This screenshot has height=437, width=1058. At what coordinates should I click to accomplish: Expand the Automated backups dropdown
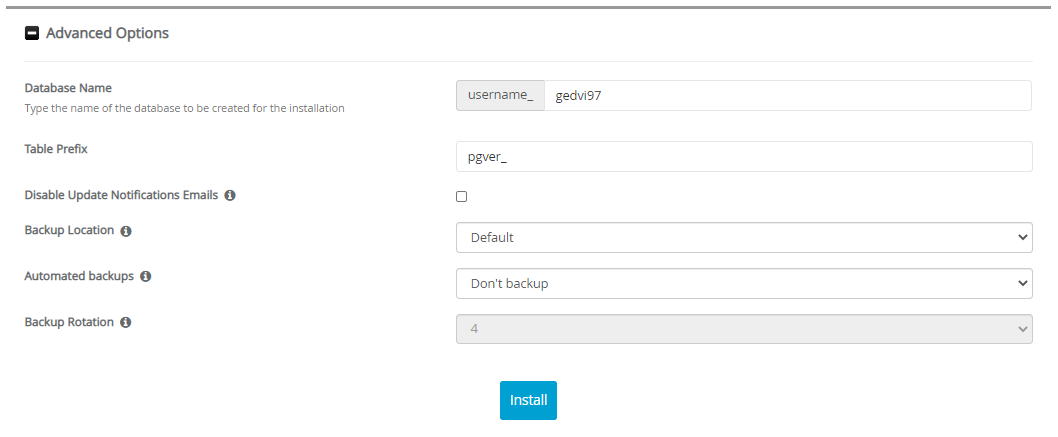(743, 283)
